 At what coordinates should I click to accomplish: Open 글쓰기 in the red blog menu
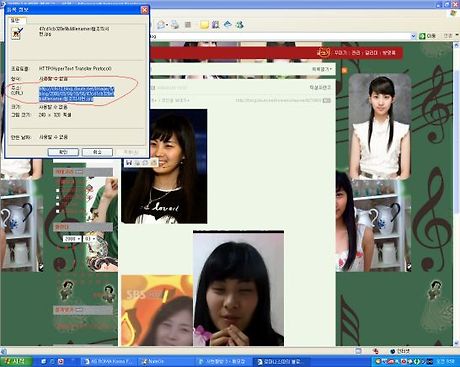pos(371,53)
